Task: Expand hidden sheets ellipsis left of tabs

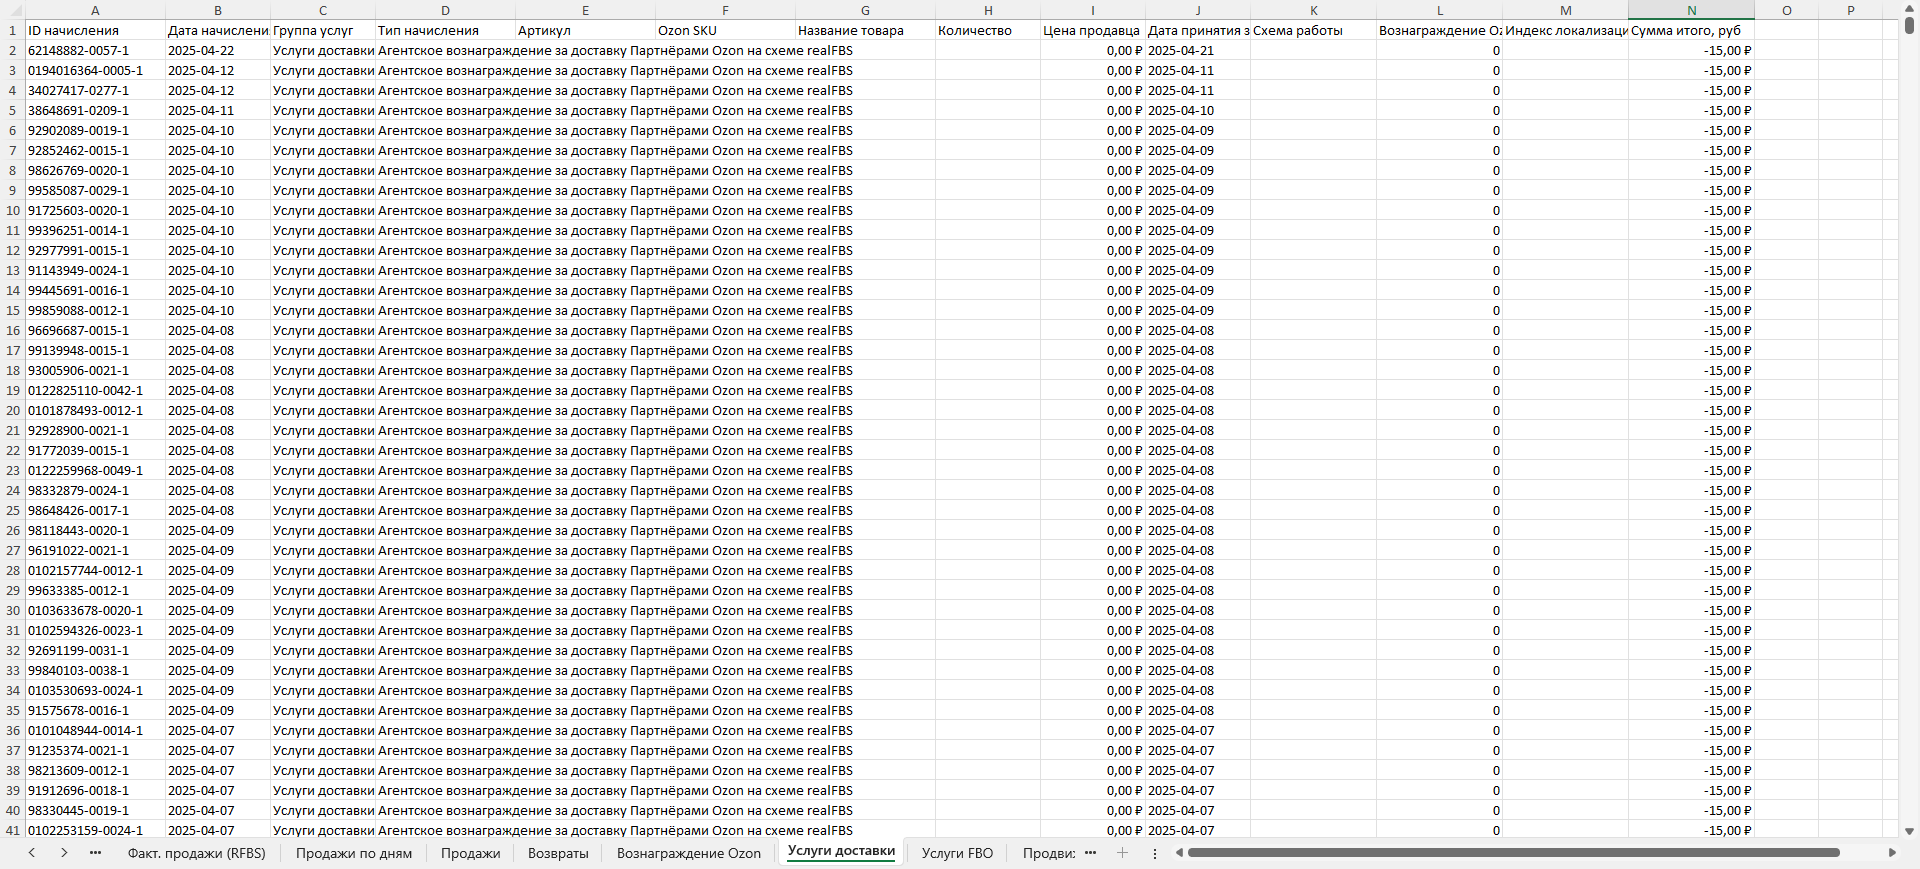Action: 96,853
